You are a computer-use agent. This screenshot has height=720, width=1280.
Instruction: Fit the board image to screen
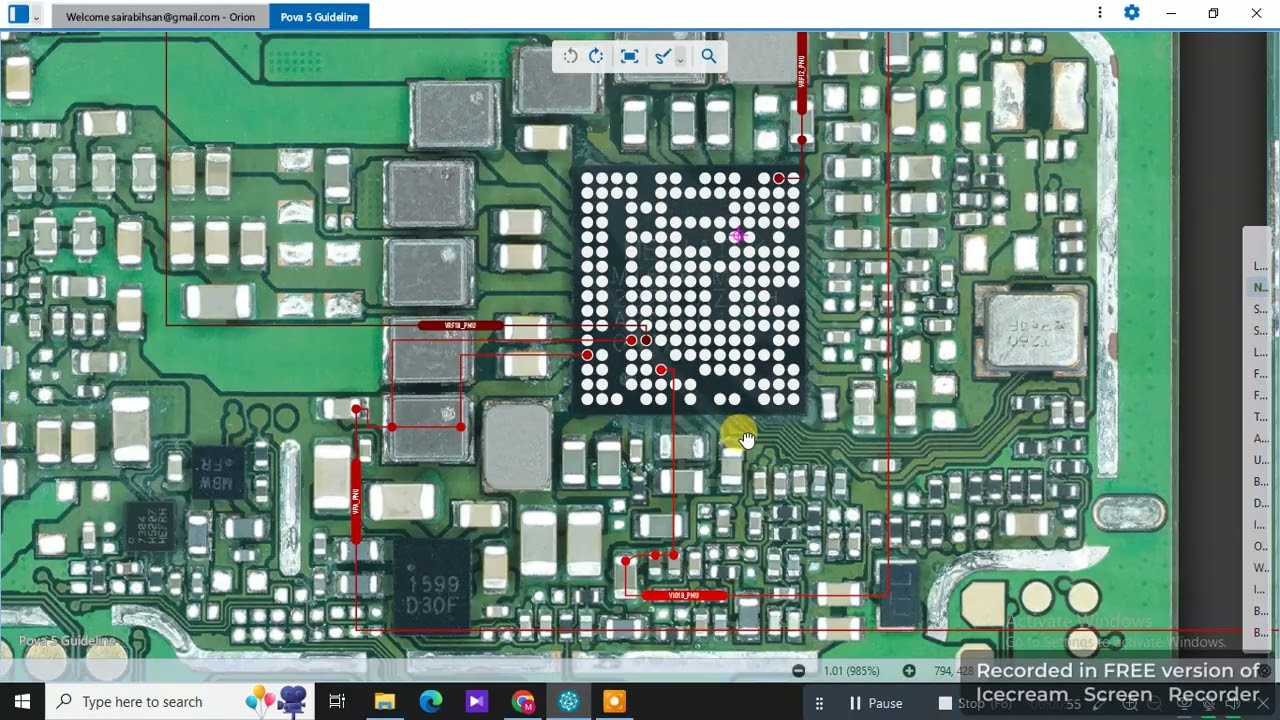[629, 56]
